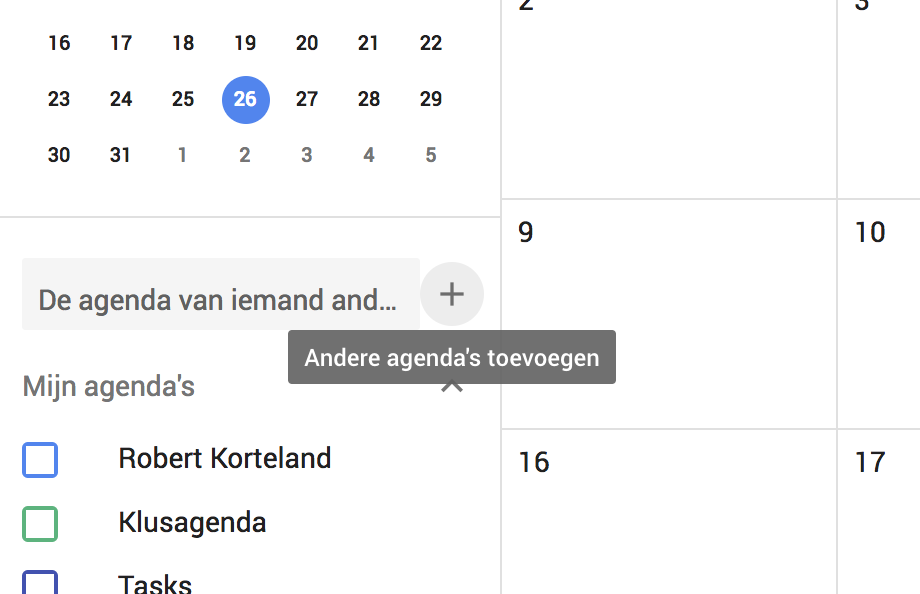This screenshot has width=920, height=594.
Task: Click the plus icon to add other calendars
Action: point(452,295)
